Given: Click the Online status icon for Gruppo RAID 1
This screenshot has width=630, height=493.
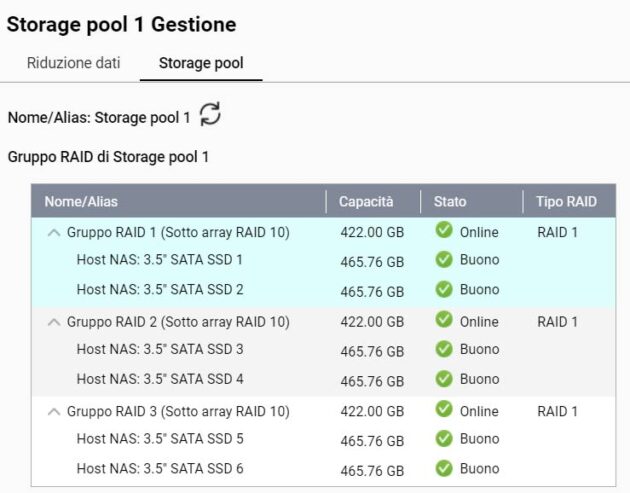Looking at the screenshot, I should click(x=444, y=231).
